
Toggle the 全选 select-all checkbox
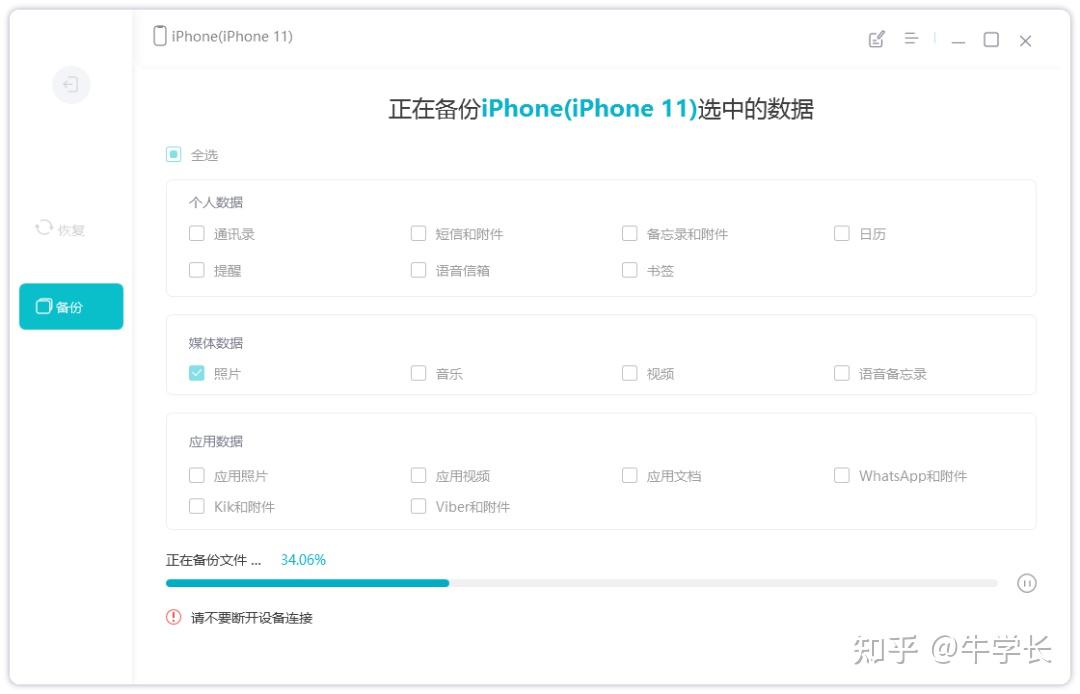[x=174, y=154]
